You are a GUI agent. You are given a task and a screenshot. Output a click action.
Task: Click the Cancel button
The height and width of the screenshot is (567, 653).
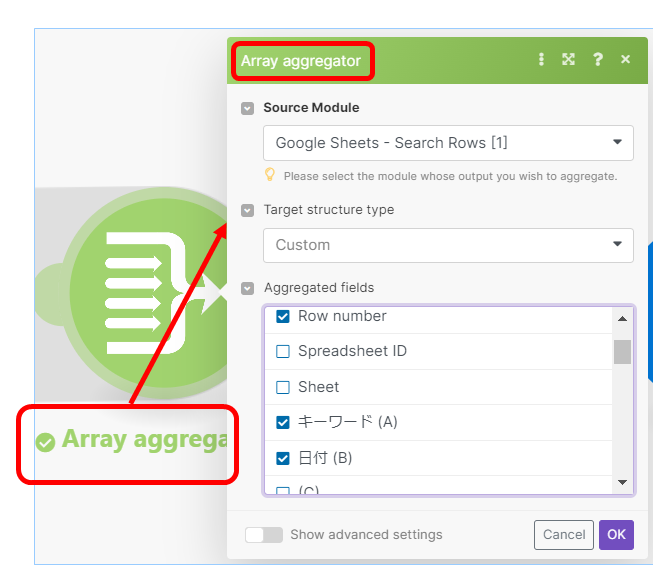[x=563, y=535]
